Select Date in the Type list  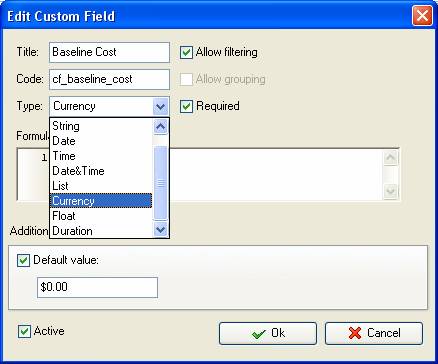click(101, 141)
